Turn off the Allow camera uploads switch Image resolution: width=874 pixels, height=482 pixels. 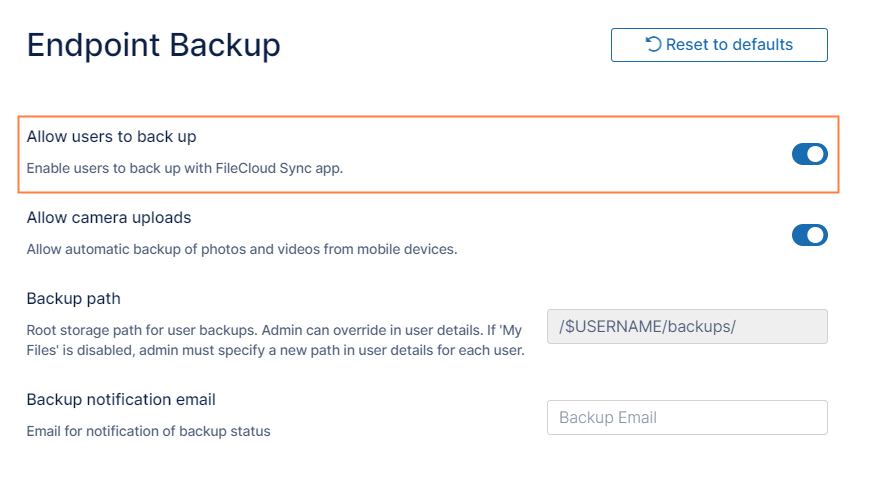[809, 235]
